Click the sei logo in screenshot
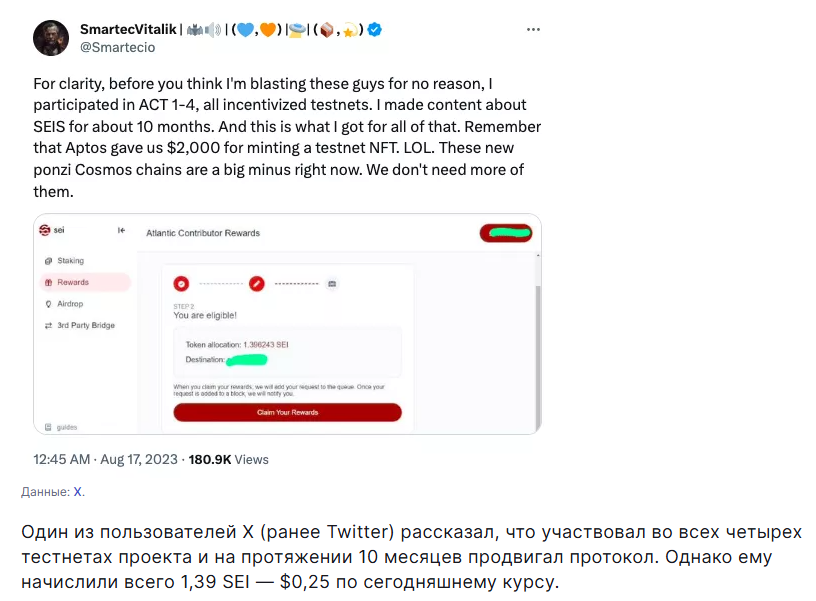Screen dimensions: 816x601 tap(45, 230)
